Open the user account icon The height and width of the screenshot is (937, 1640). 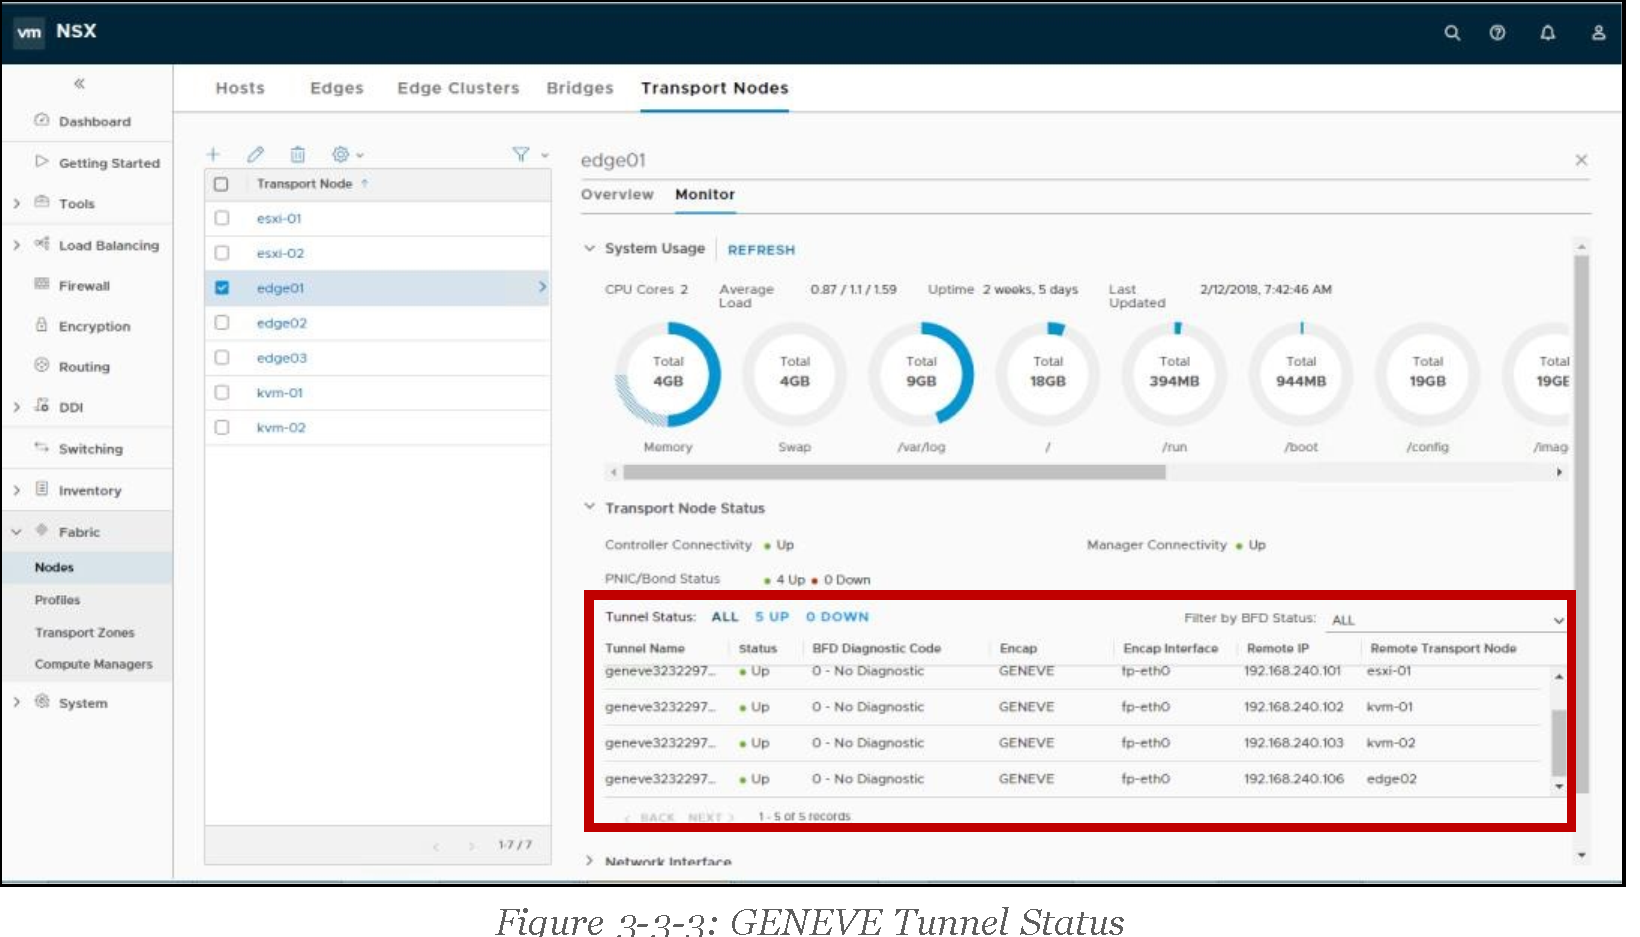pyautogui.click(x=1598, y=33)
